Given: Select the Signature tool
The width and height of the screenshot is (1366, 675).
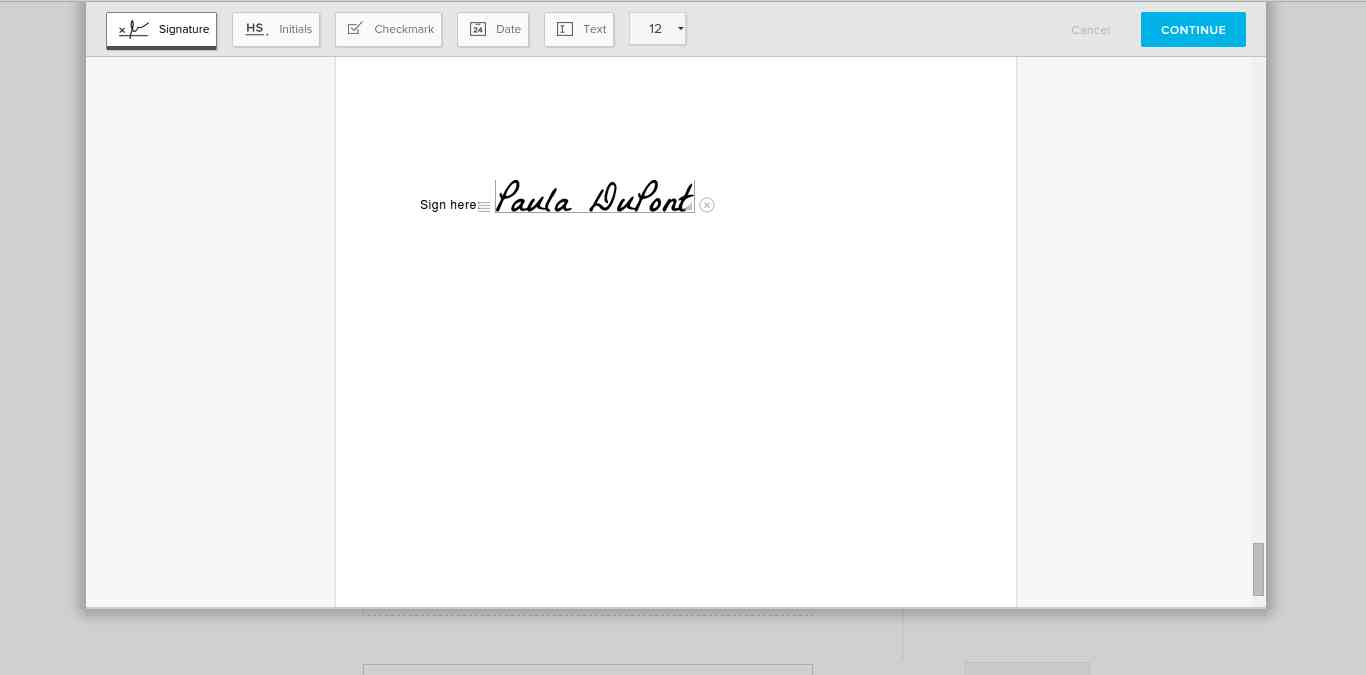Looking at the screenshot, I should tap(161, 30).
